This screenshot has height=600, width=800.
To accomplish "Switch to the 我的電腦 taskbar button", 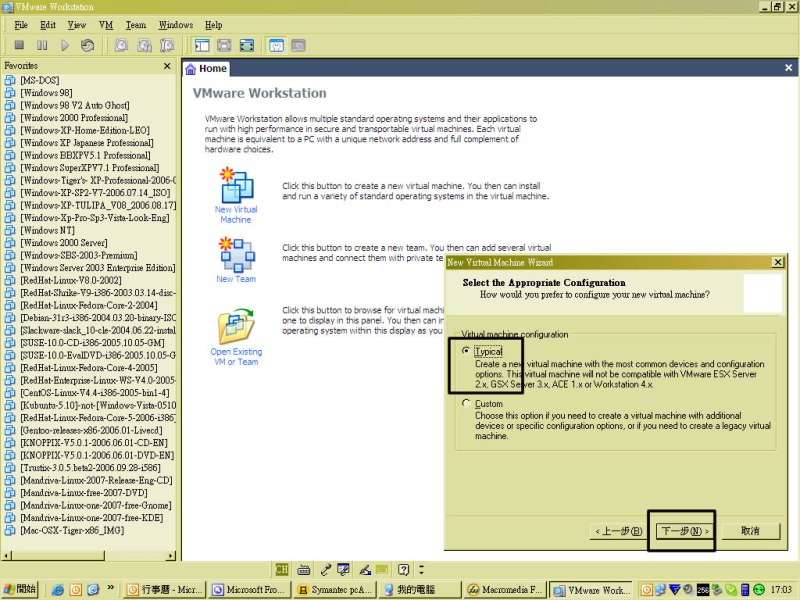I will tap(419, 590).
